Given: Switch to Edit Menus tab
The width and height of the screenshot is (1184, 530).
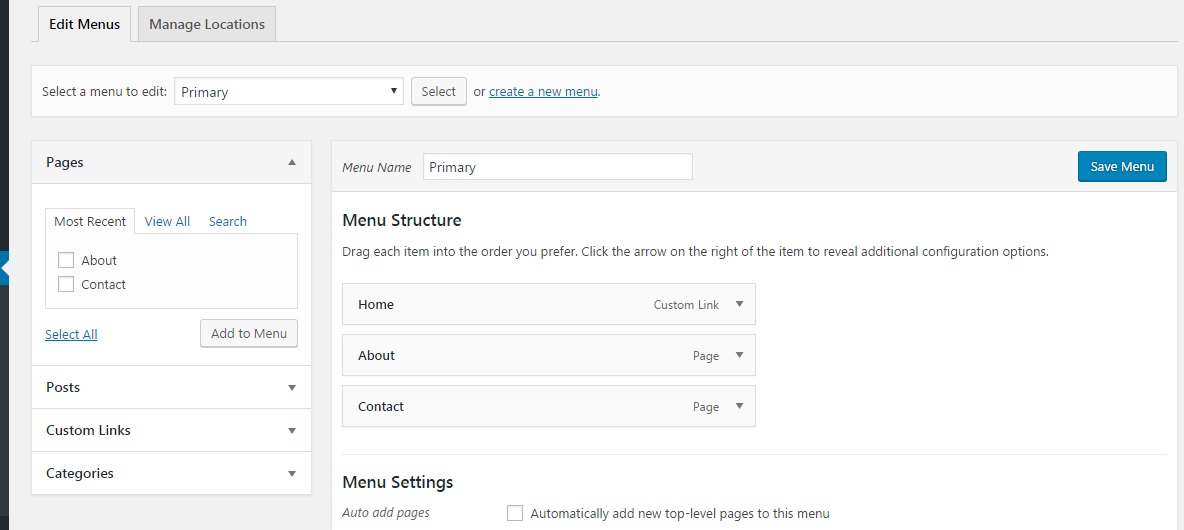Looking at the screenshot, I should coord(84,24).
